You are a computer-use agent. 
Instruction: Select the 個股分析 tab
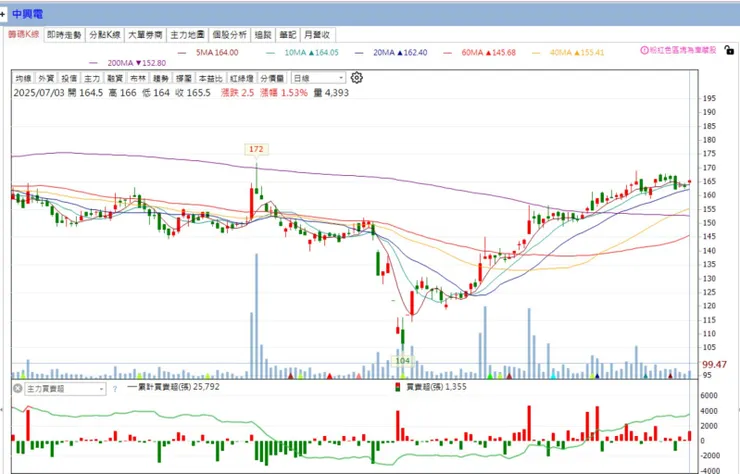pos(229,35)
